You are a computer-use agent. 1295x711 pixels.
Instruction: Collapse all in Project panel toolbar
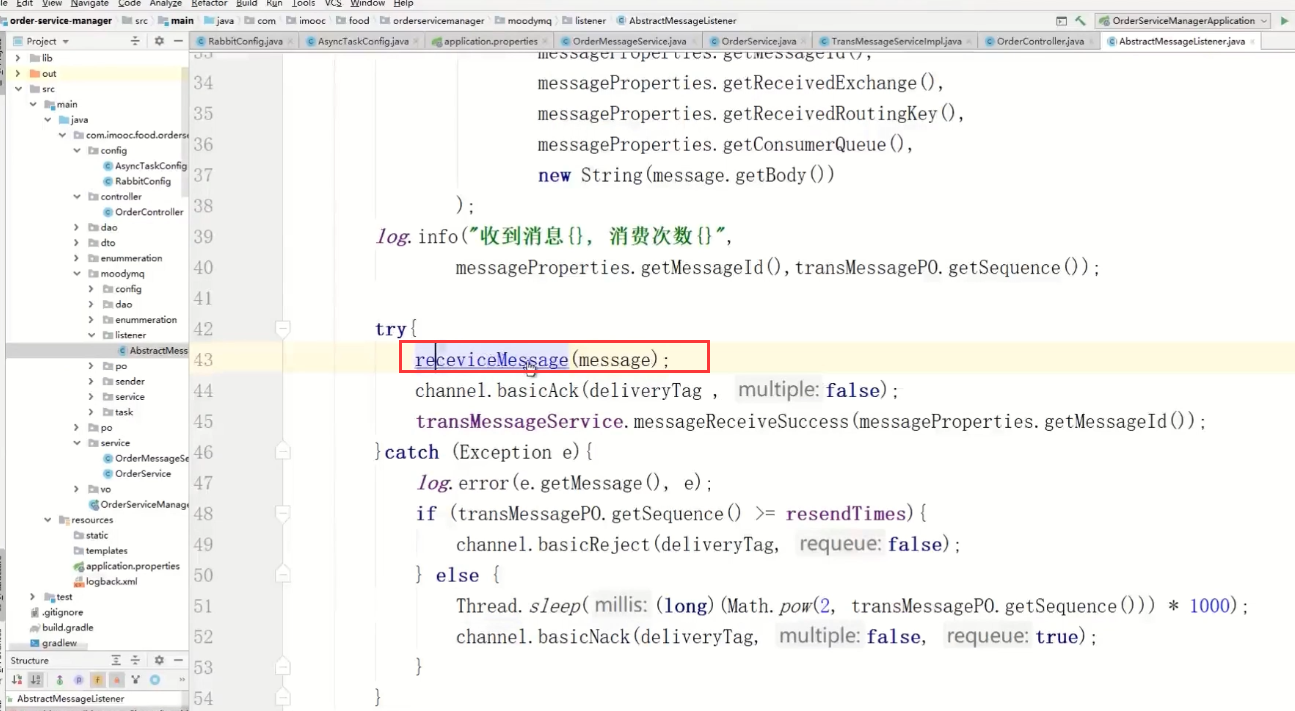coord(135,41)
